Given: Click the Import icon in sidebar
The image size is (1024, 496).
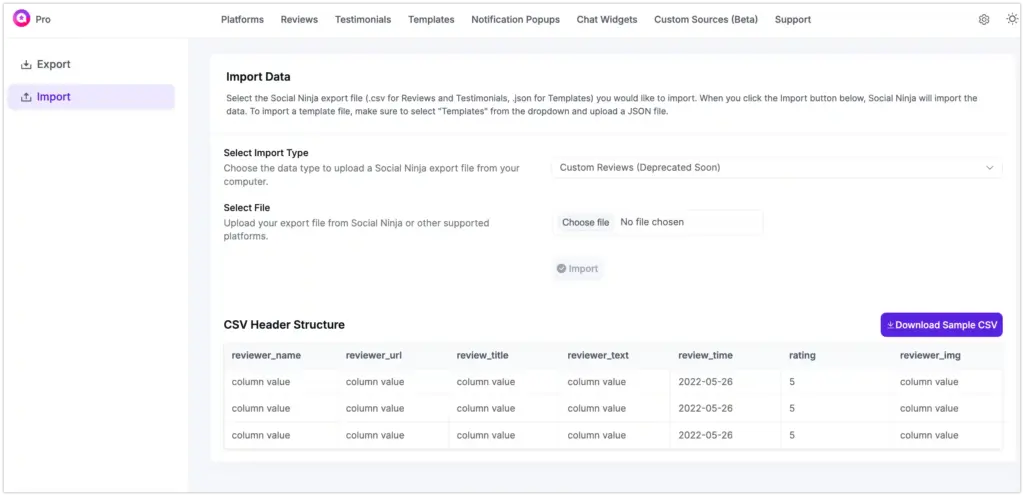Looking at the screenshot, I should pos(26,97).
